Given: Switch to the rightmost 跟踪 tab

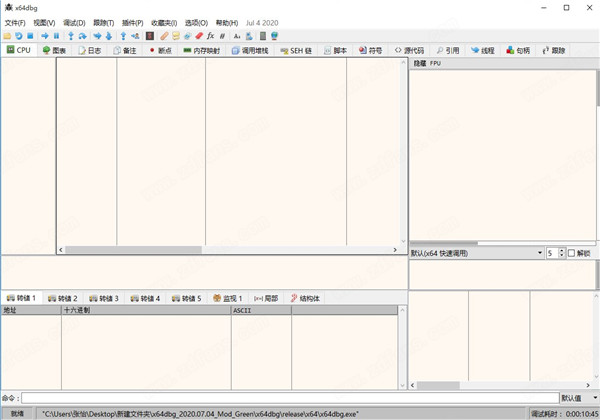Looking at the screenshot, I should tap(554, 50).
